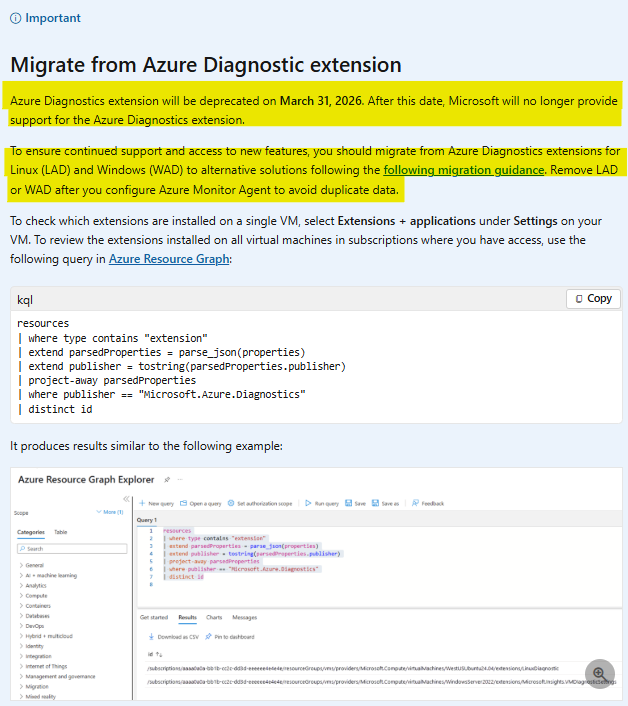Click the New query label
Screen dimensions: 628x706
(x=161, y=503)
